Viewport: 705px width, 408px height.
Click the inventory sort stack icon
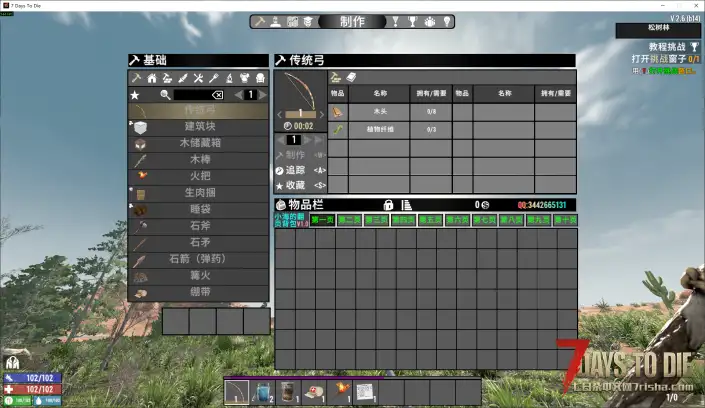pyautogui.click(x=406, y=205)
